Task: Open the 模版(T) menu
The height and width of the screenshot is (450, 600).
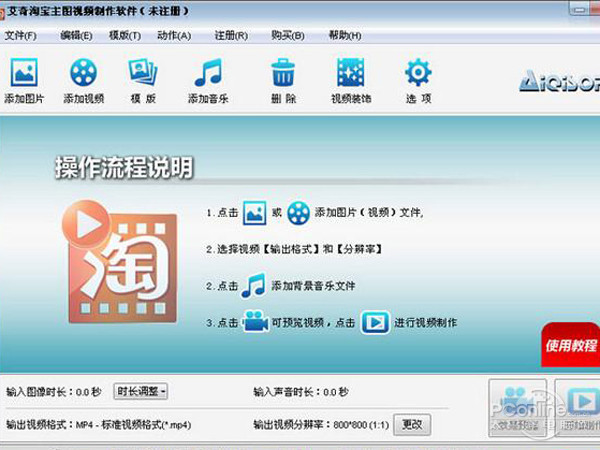Action: [125, 36]
